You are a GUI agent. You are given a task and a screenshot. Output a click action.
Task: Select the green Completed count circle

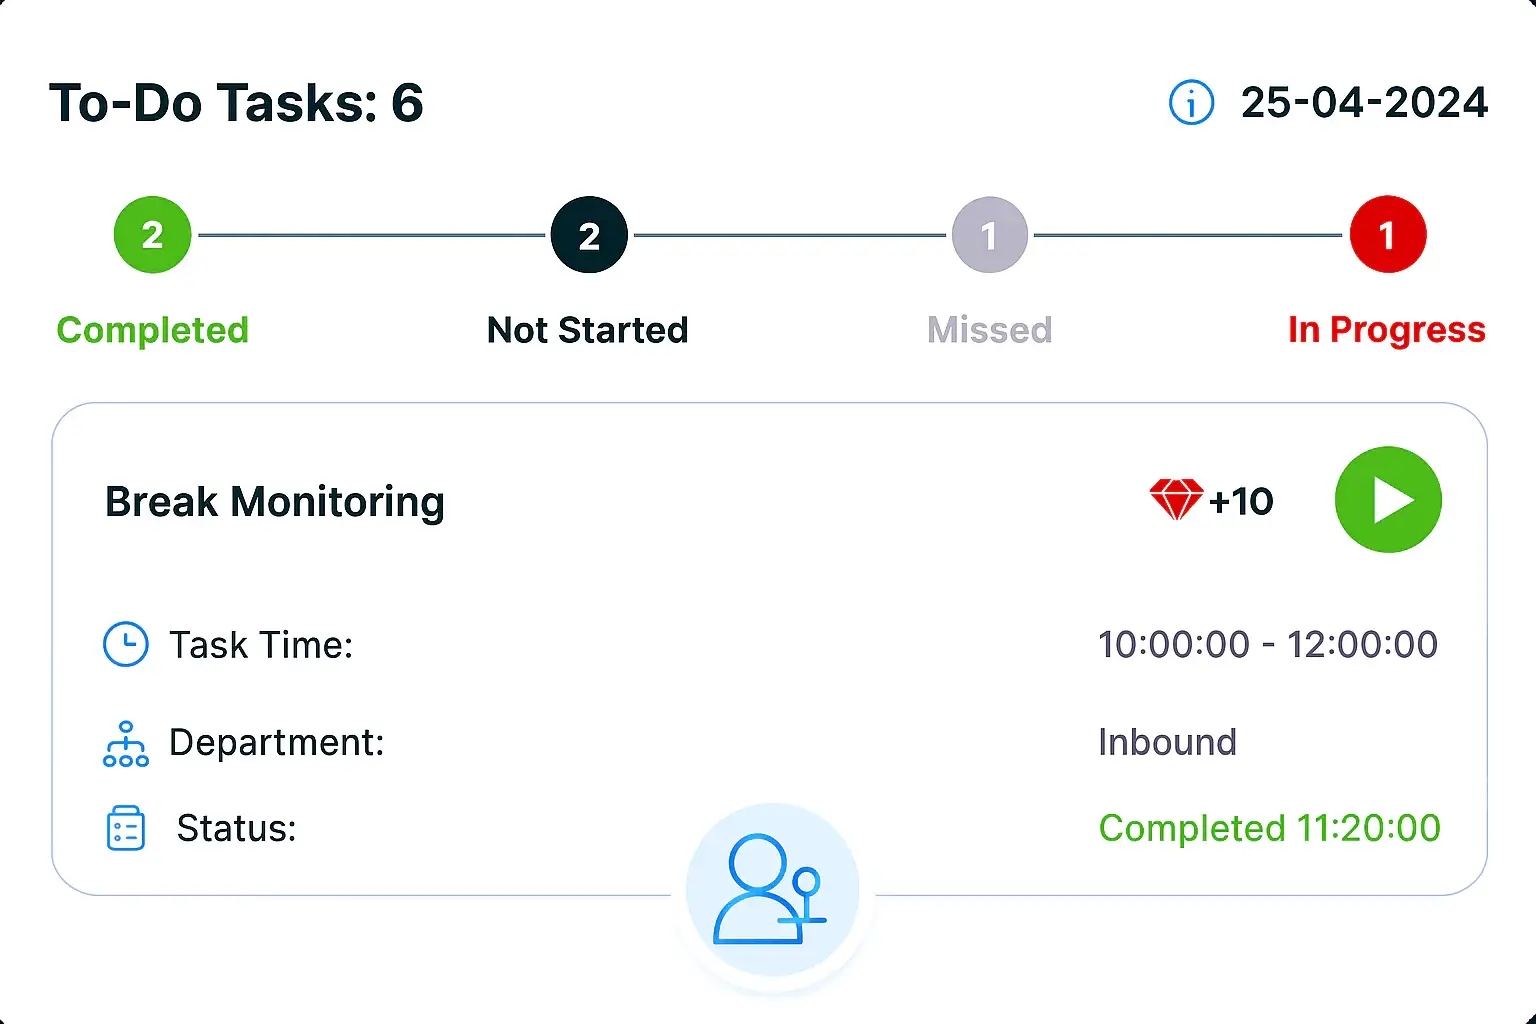click(x=152, y=235)
